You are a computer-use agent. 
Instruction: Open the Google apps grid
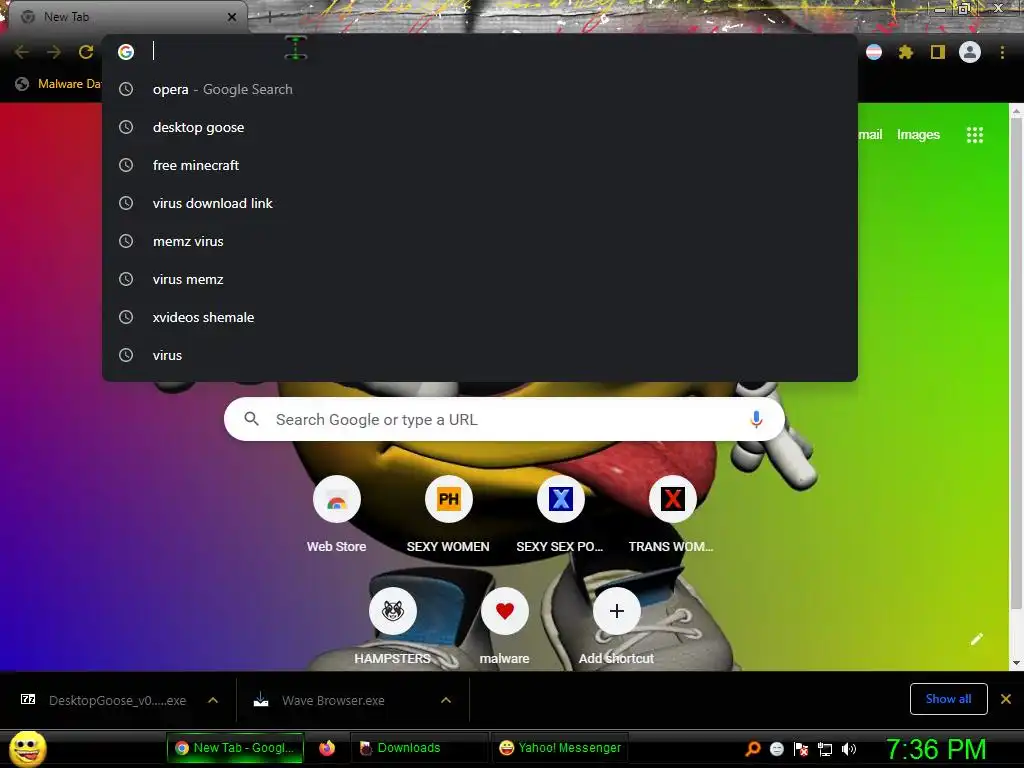[974, 135]
